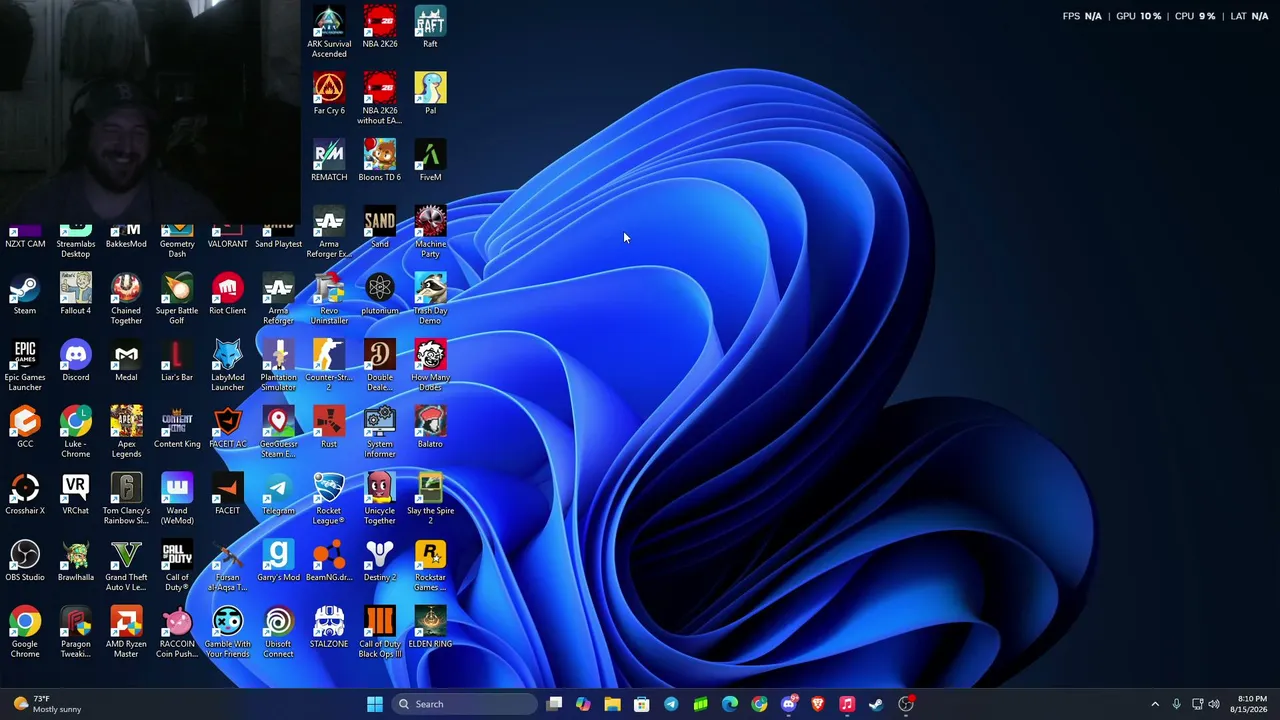Select the Revo Uninstaller desktop icon
Viewport: 1280px width, 720px height.
click(x=329, y=299)
